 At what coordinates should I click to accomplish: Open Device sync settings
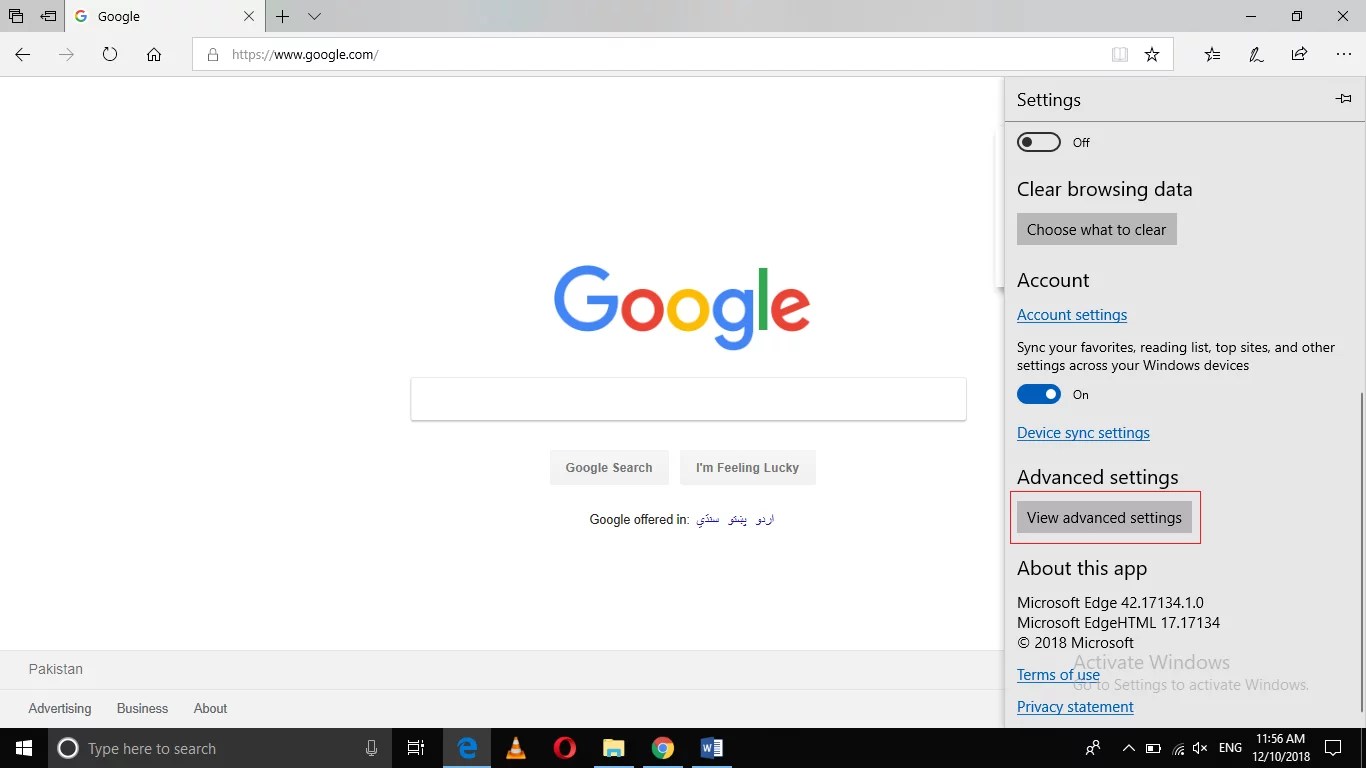[x=1083, y=432]
